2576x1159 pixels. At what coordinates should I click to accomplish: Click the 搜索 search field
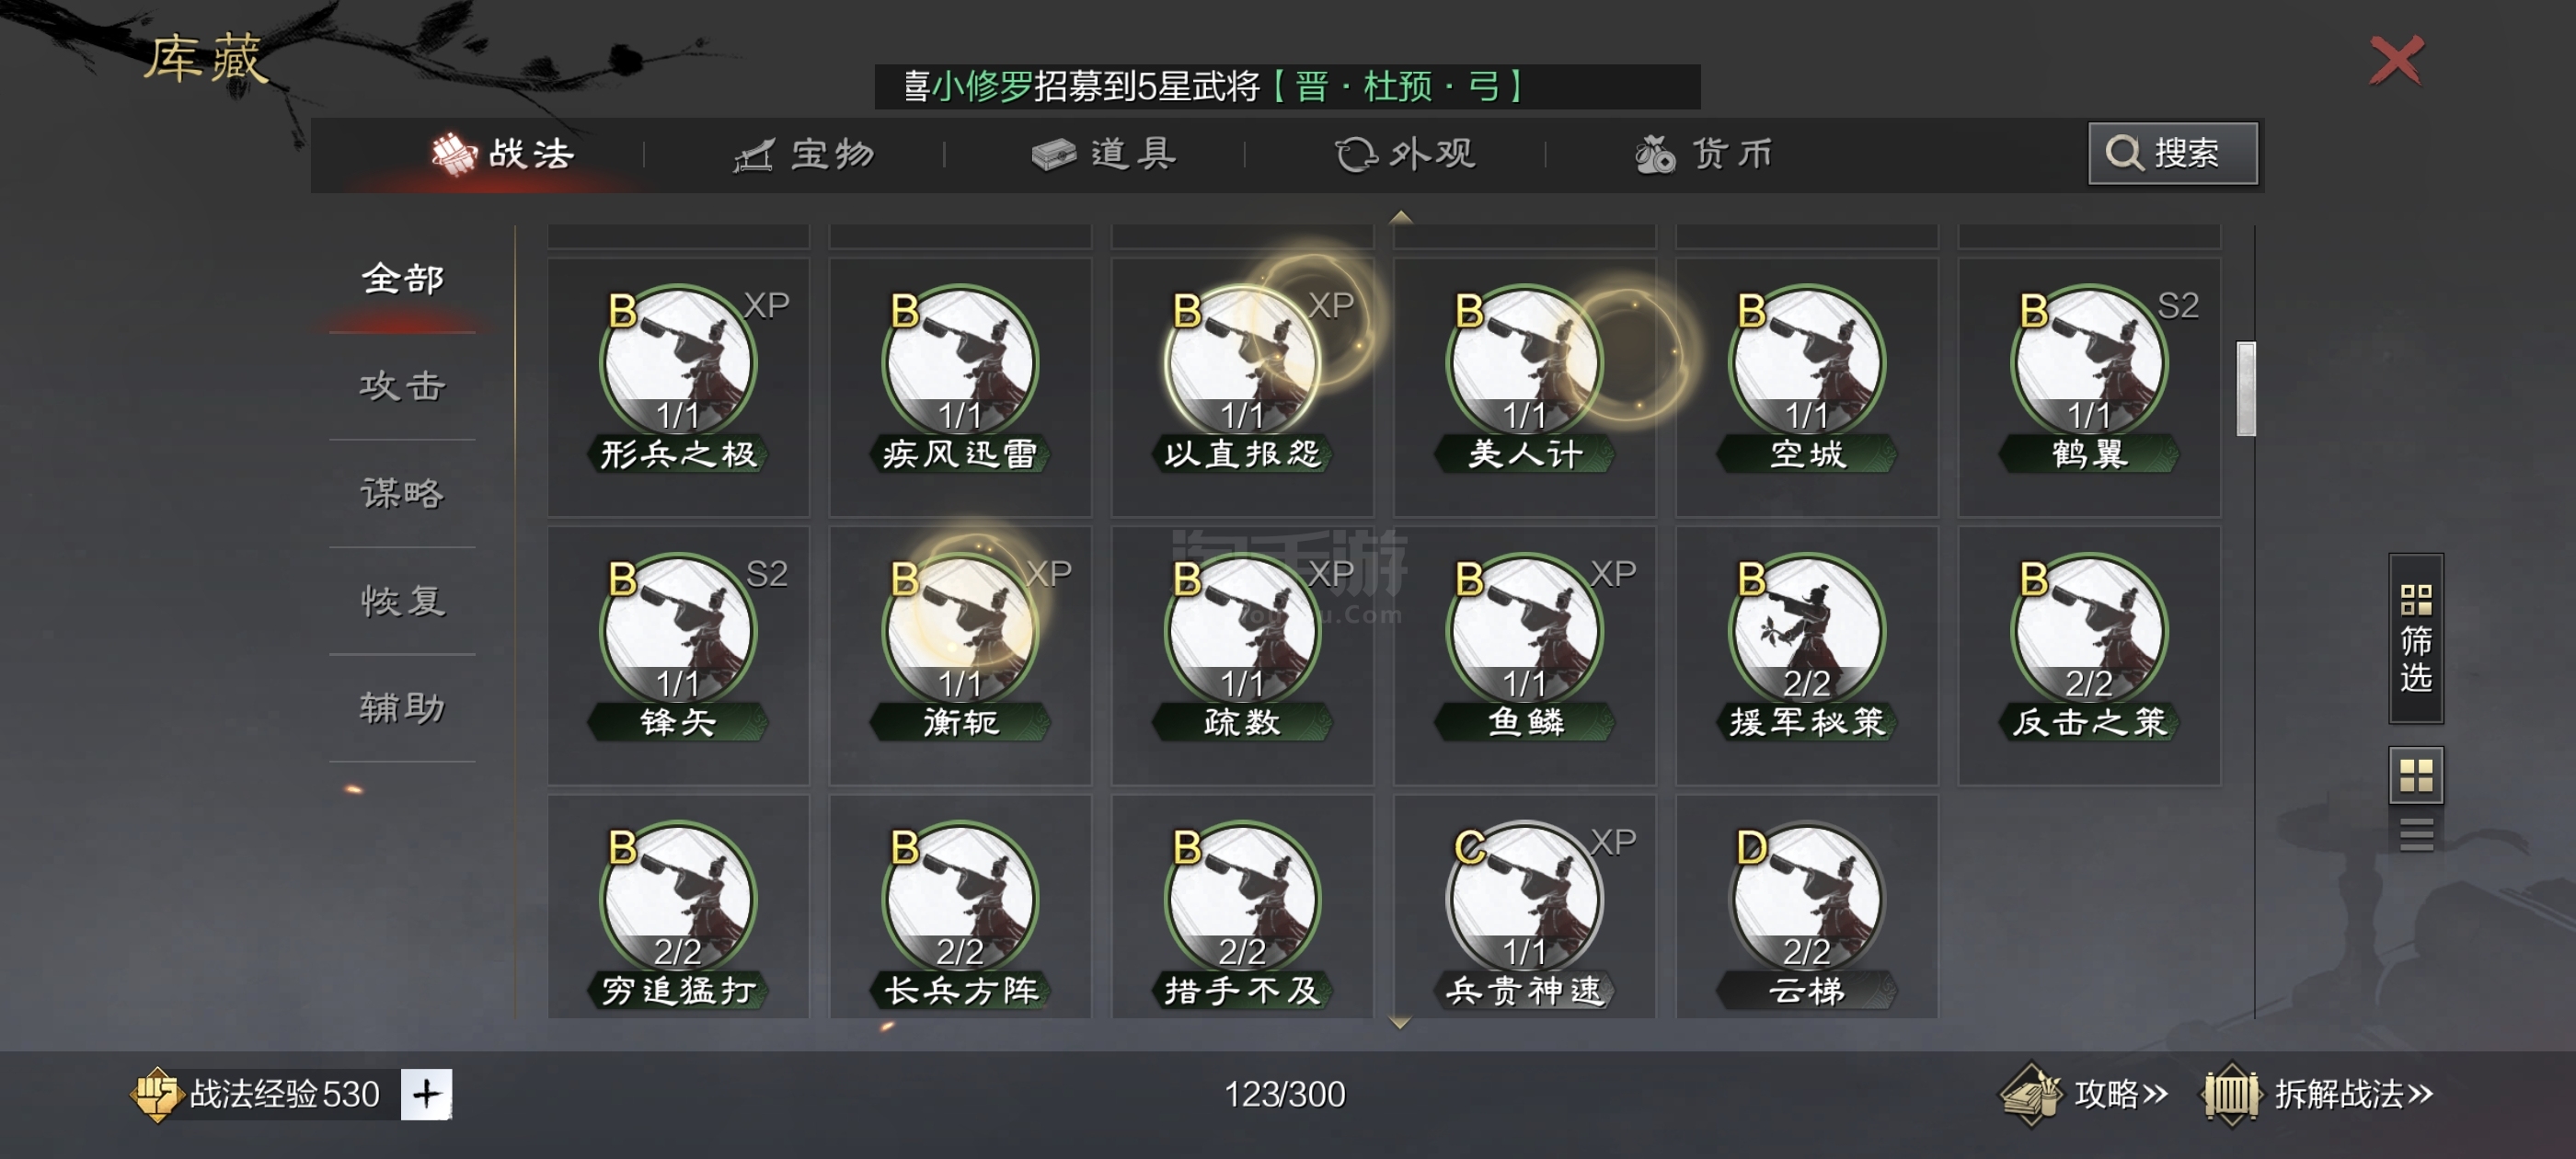click(x=2172, y=153)
